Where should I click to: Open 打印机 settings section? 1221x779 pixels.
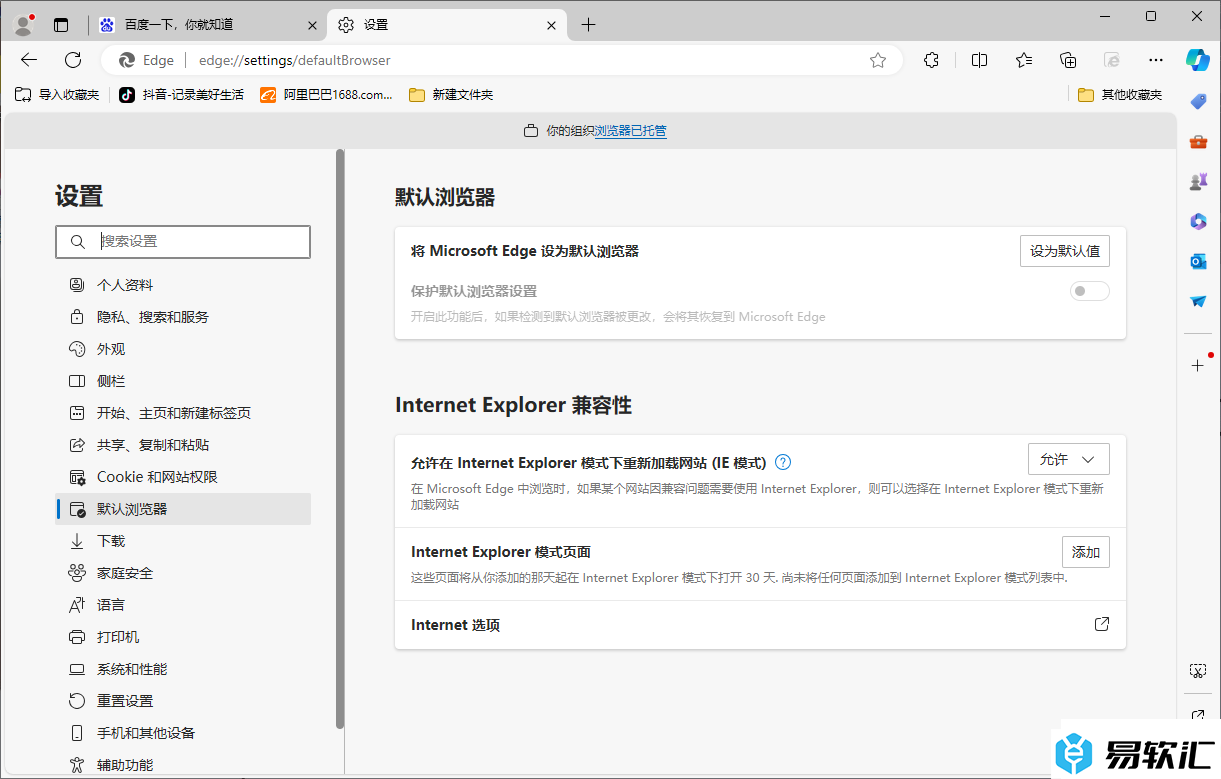tap(183, 637)
